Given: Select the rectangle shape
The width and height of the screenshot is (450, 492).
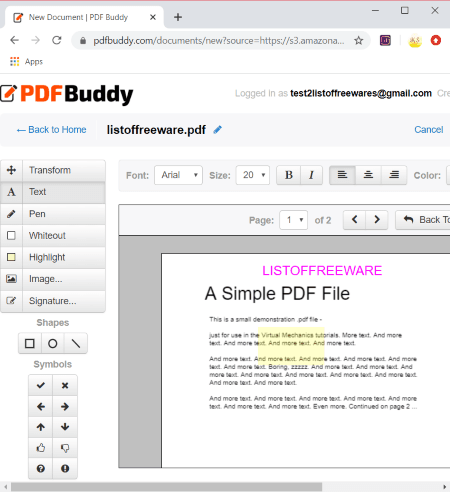Looking at the screenshot, I should [30, 343].
